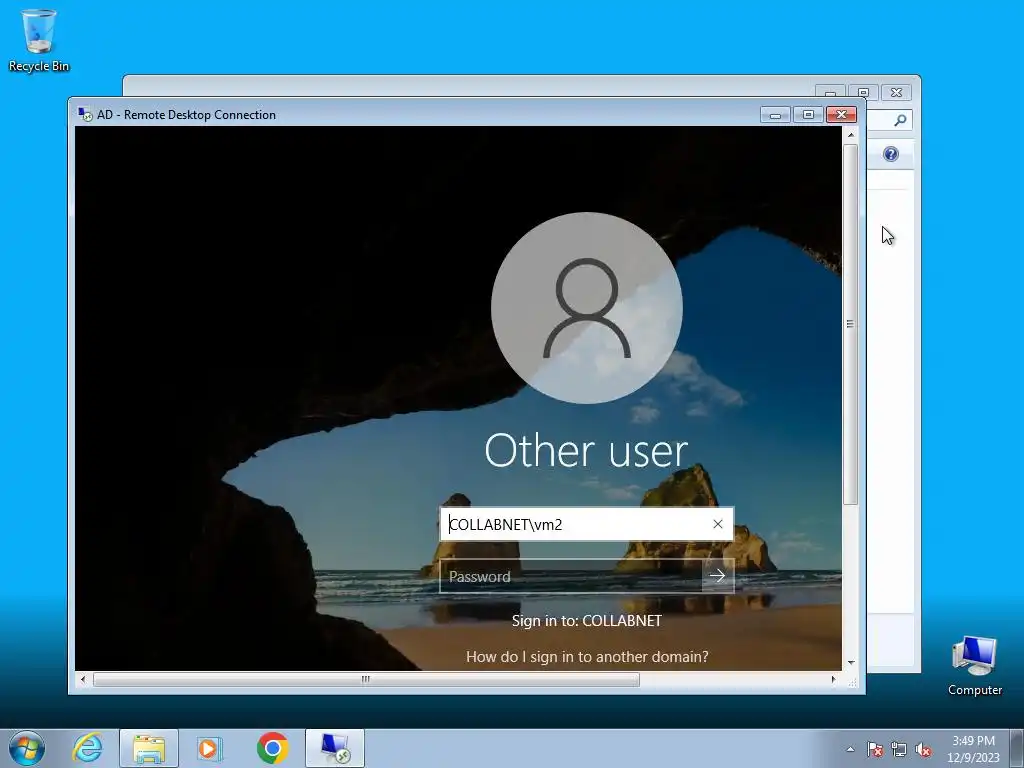Click the 'Other user' heading
Image resolution: width=1024 pixels, height=768 pixels.
(x=586, y=451)
